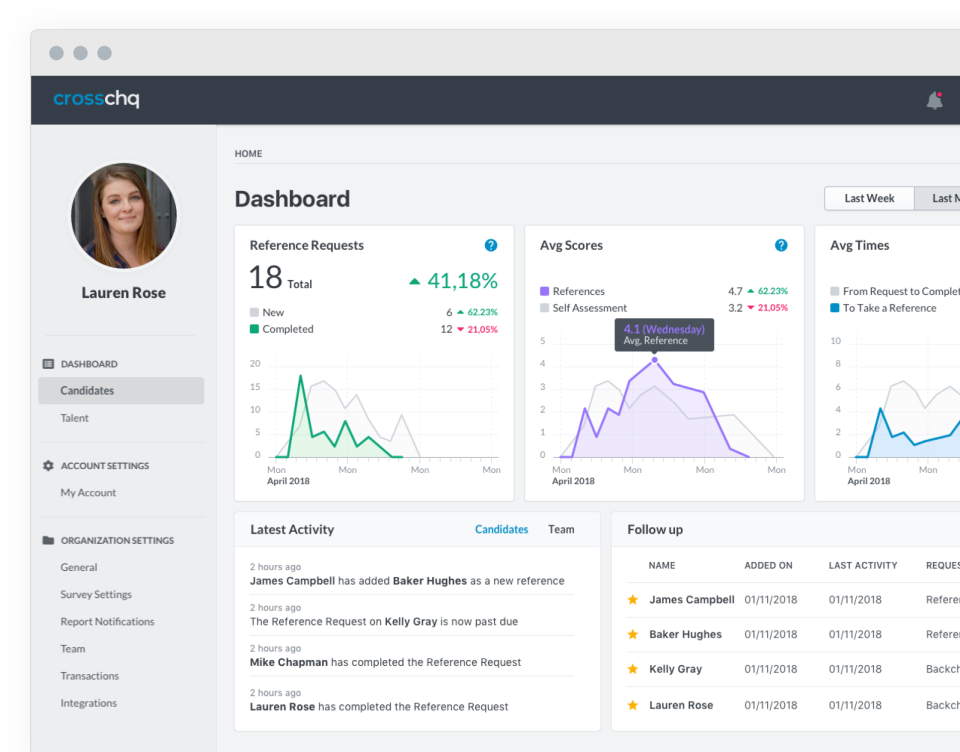Image resolution: width=960 pixels, height=752 pixels.
Task: Click HOME breadcrumb
Action: click(248, 154)
